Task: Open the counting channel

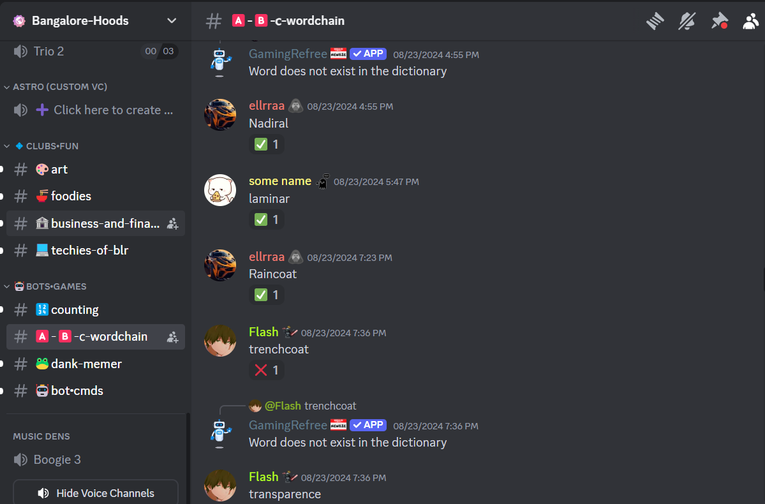Action: 96,310
